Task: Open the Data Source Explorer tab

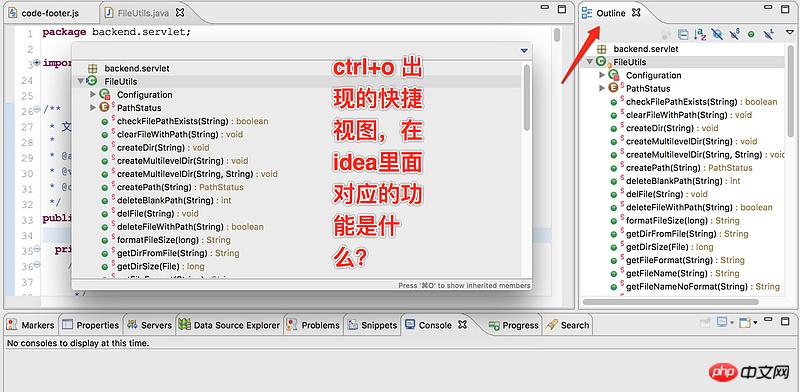Action: pyautogui.click(x=230, y=325)
